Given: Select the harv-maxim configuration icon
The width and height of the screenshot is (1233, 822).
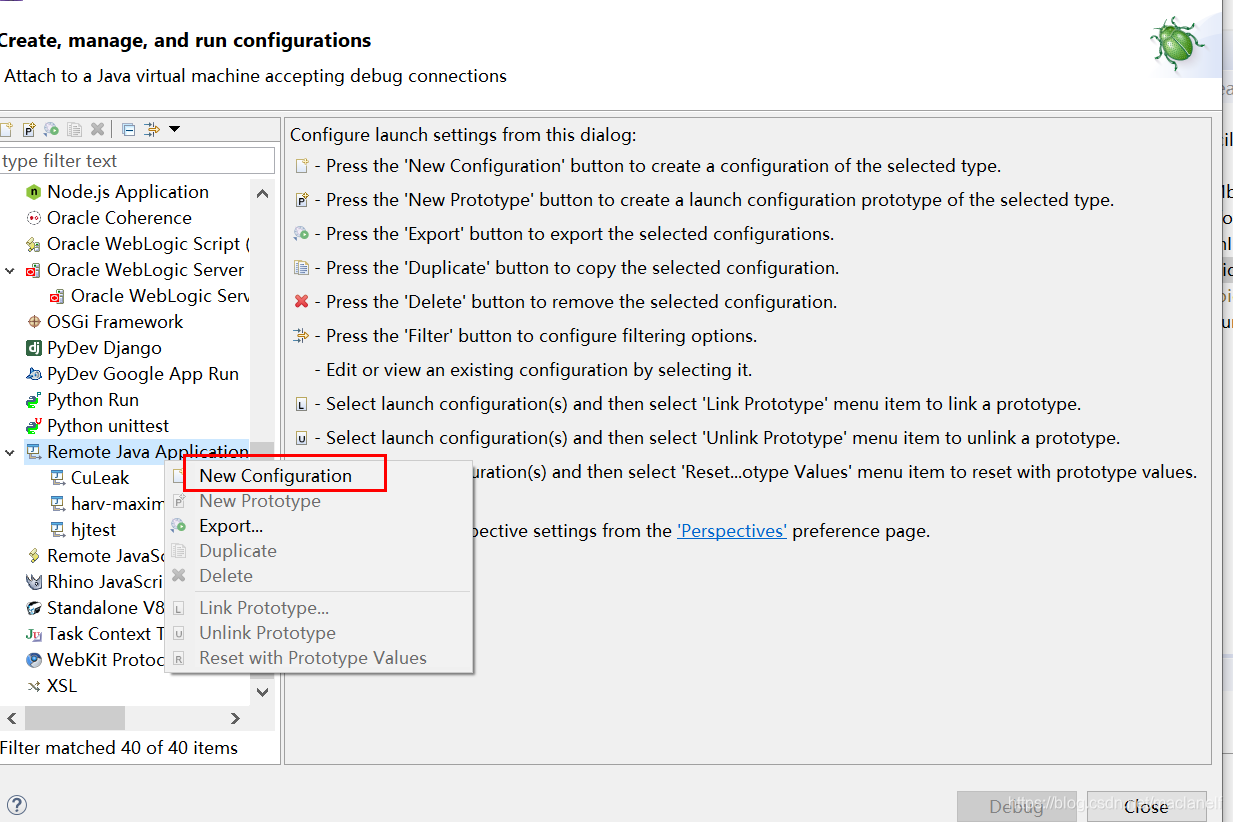Looking at the screenshot, I should pos(58,504).
